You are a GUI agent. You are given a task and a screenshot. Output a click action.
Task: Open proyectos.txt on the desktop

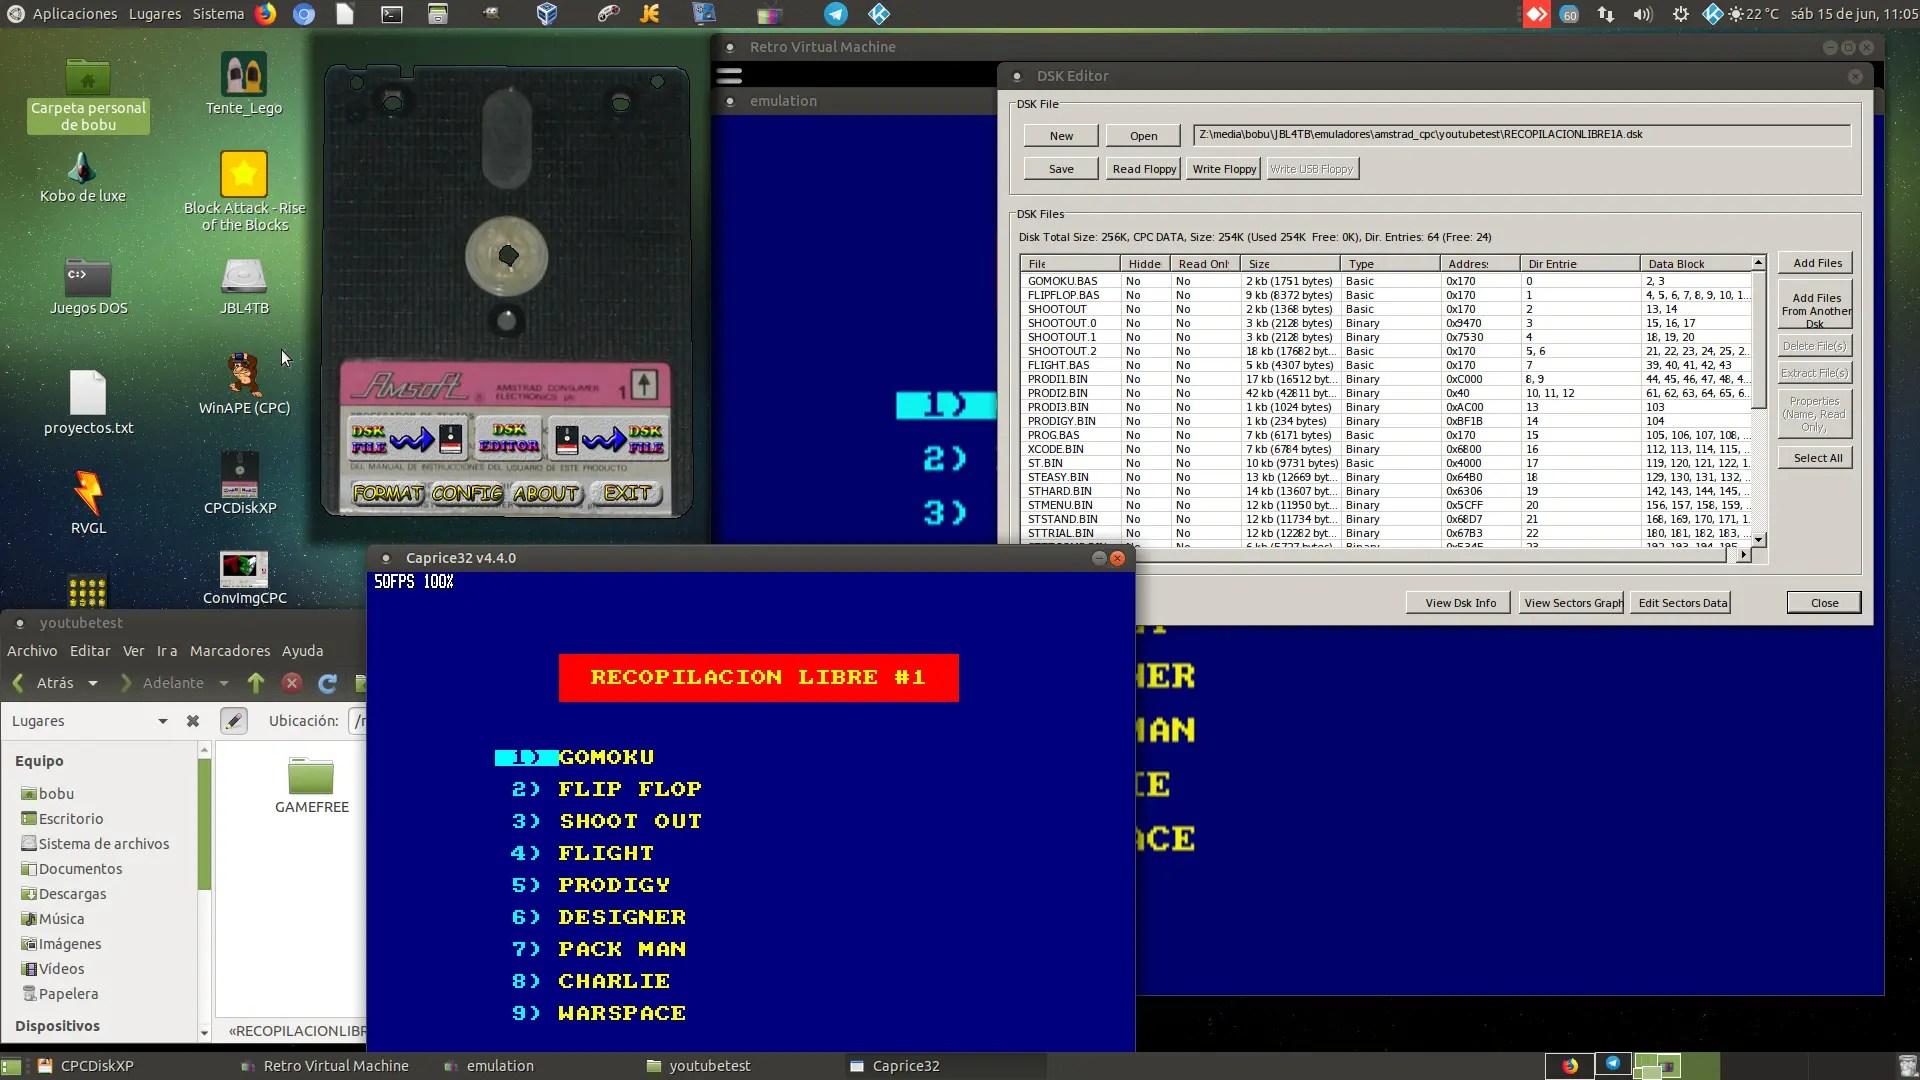coord(88,402)
